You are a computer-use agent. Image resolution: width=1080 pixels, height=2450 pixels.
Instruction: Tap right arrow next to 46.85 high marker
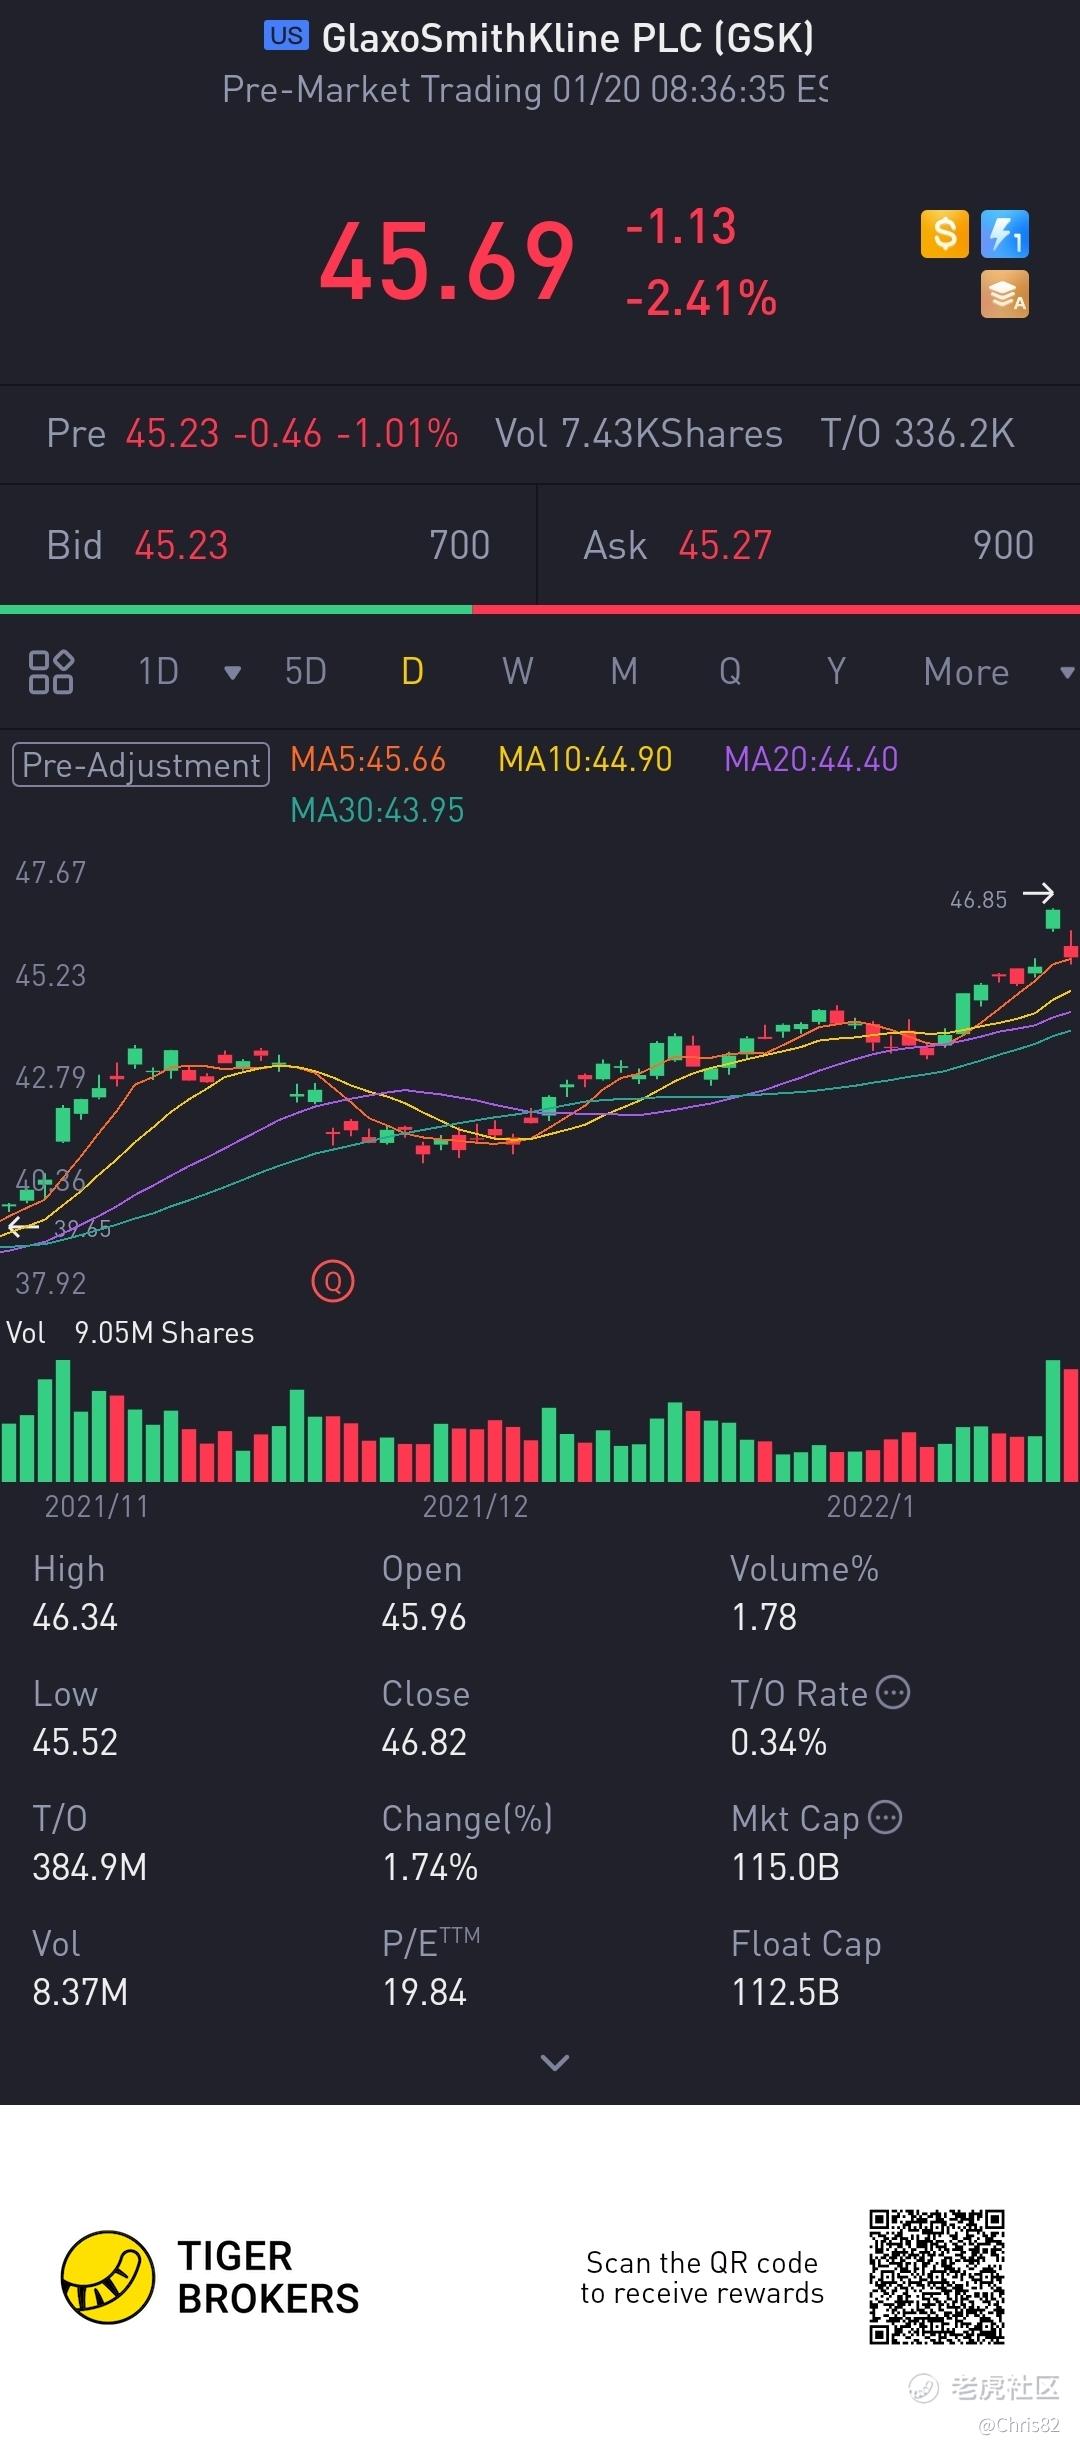coord(1039,892)
